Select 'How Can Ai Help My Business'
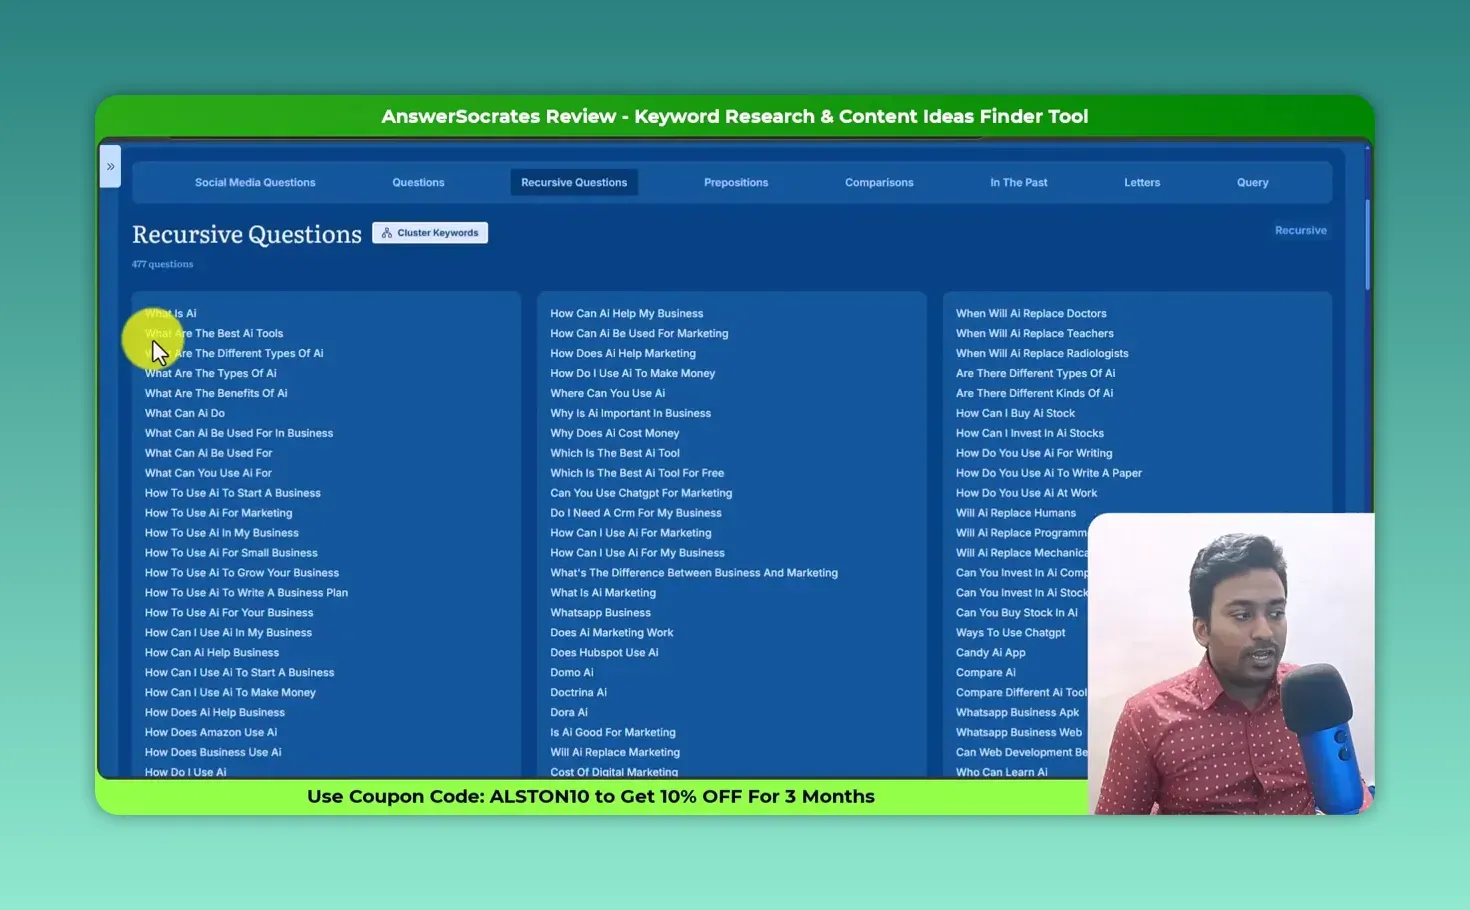The image size is (1470, 910). pos(627,314)
